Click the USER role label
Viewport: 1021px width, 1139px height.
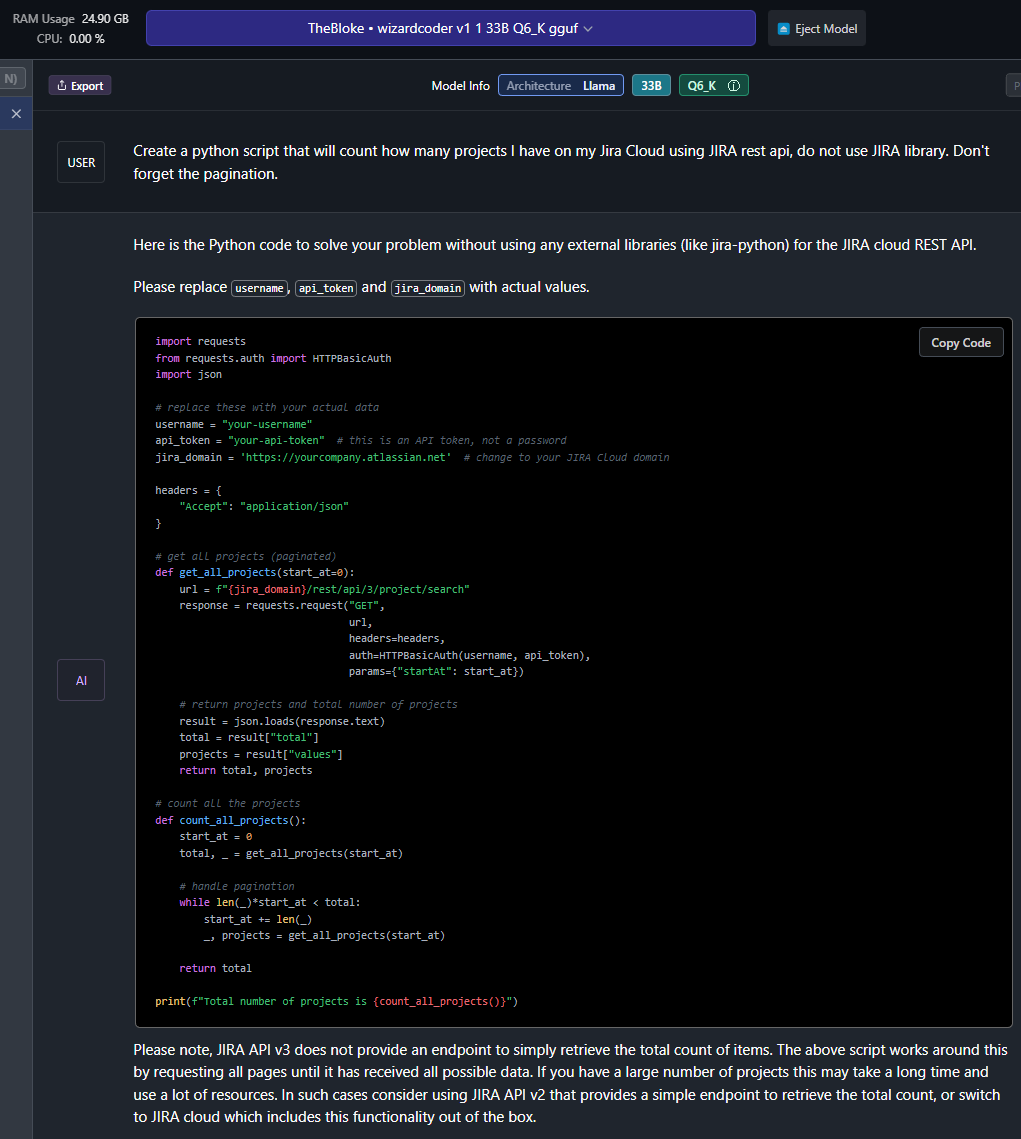pyautogui.click(x=81, y=162)
